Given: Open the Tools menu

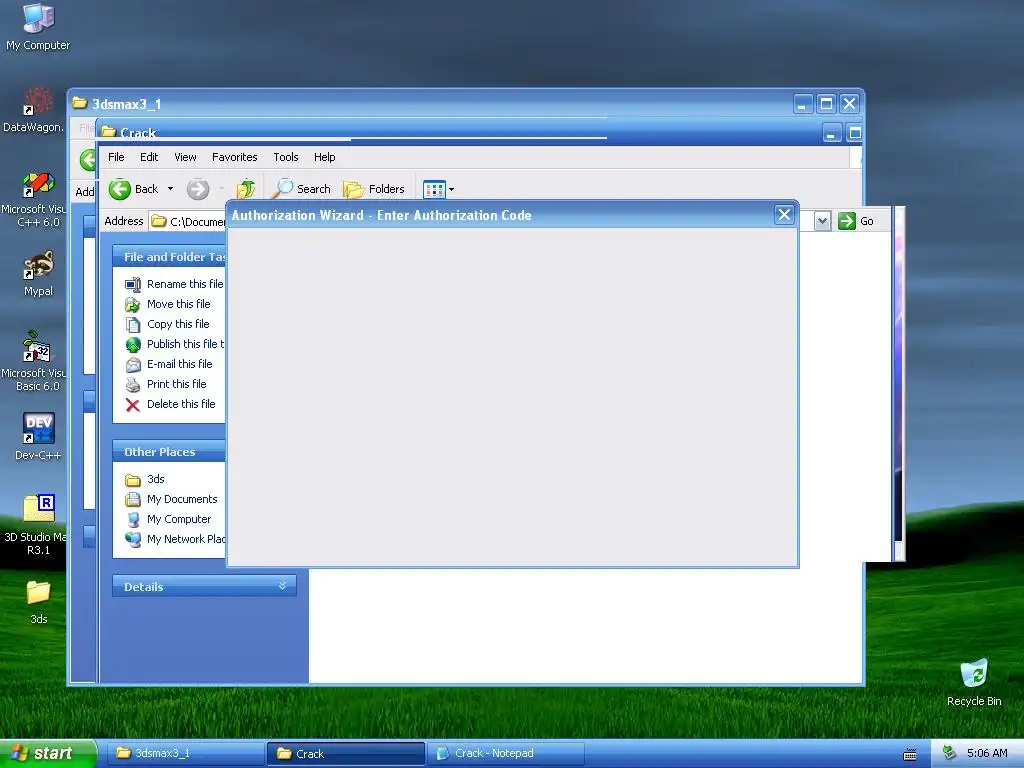Looking at the screenshot, I should 285,157.
